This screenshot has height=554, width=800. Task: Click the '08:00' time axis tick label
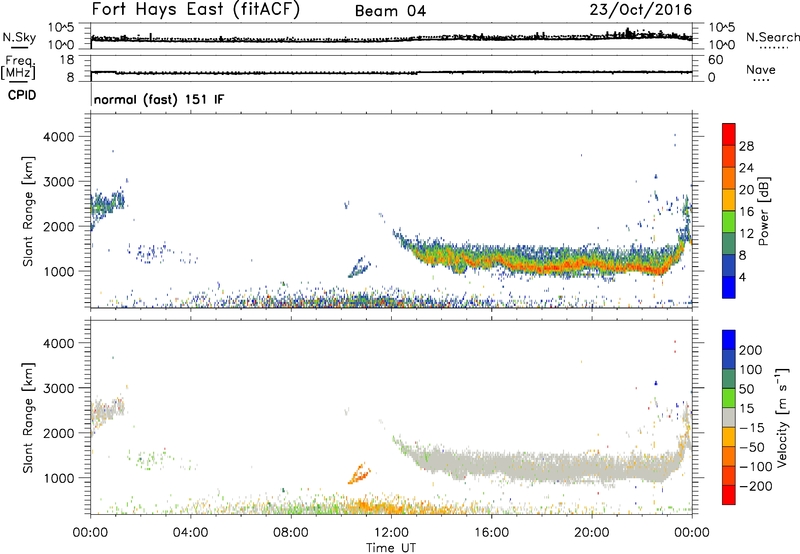(x=291, y=533)
